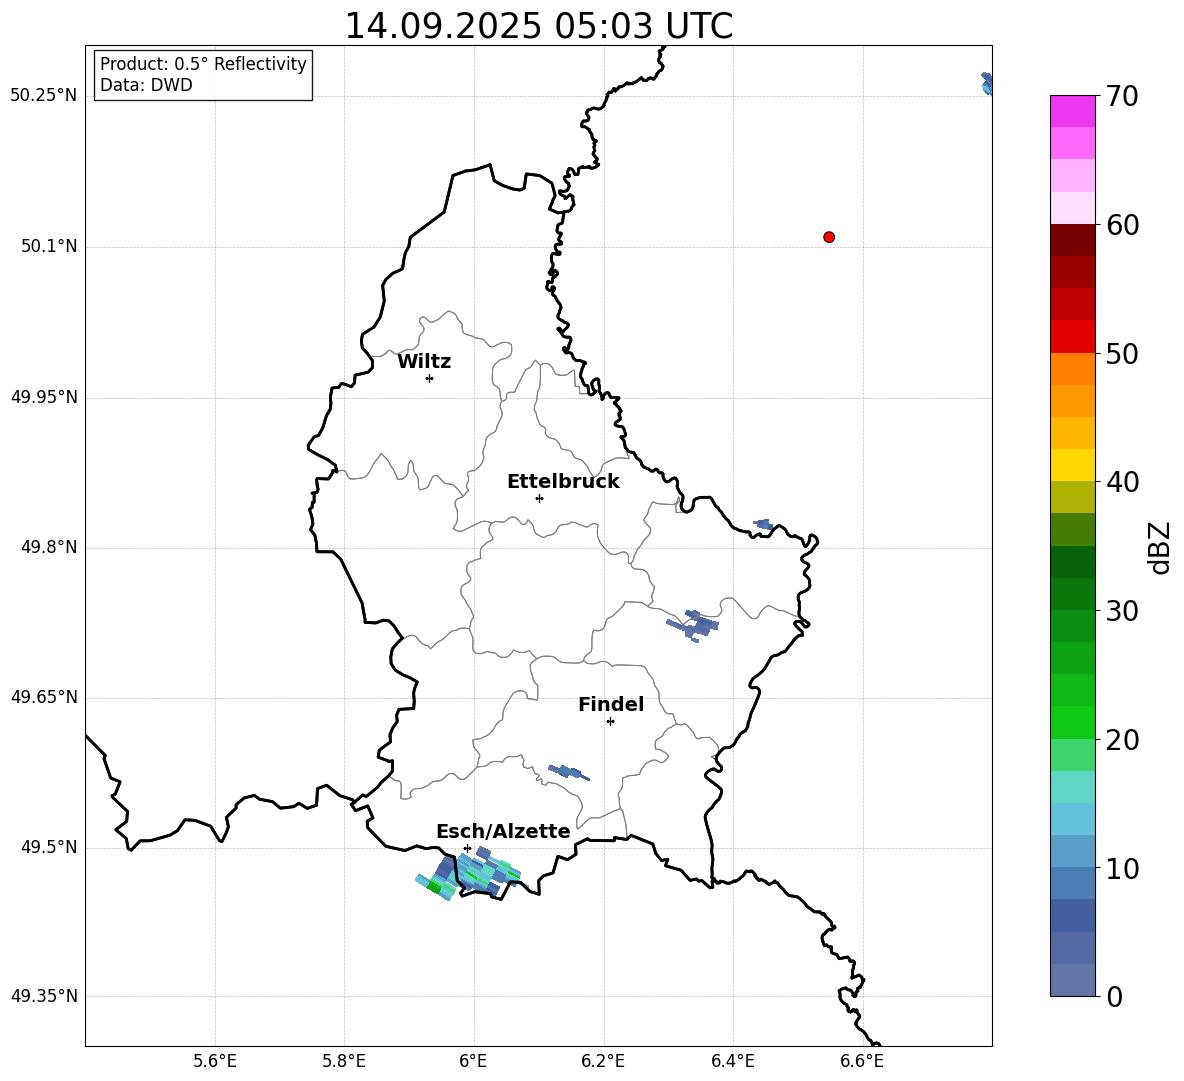Image resolution: width=1184 pixels, height=1081 pixels.
Task: Click the "Data: DWD" text
Action: point(146,85)
